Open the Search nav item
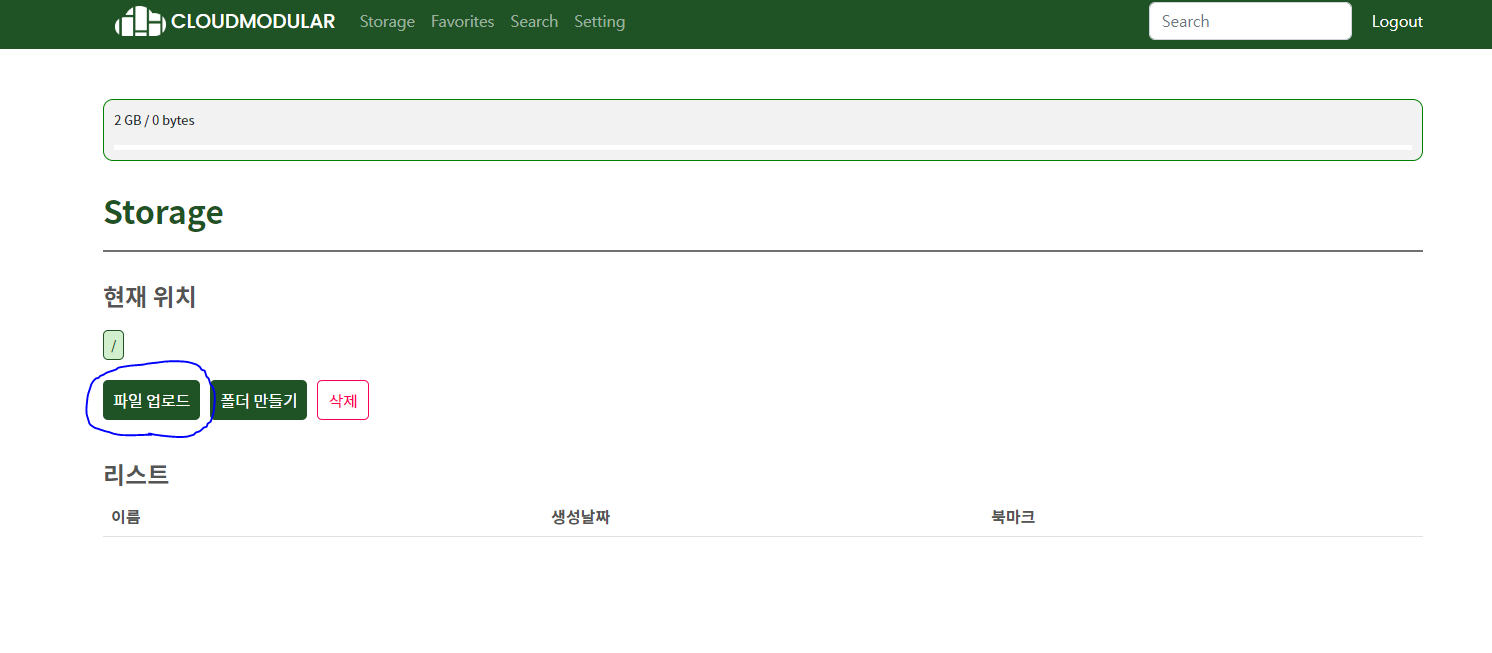The image size is (1492, 653). (534, 21)
